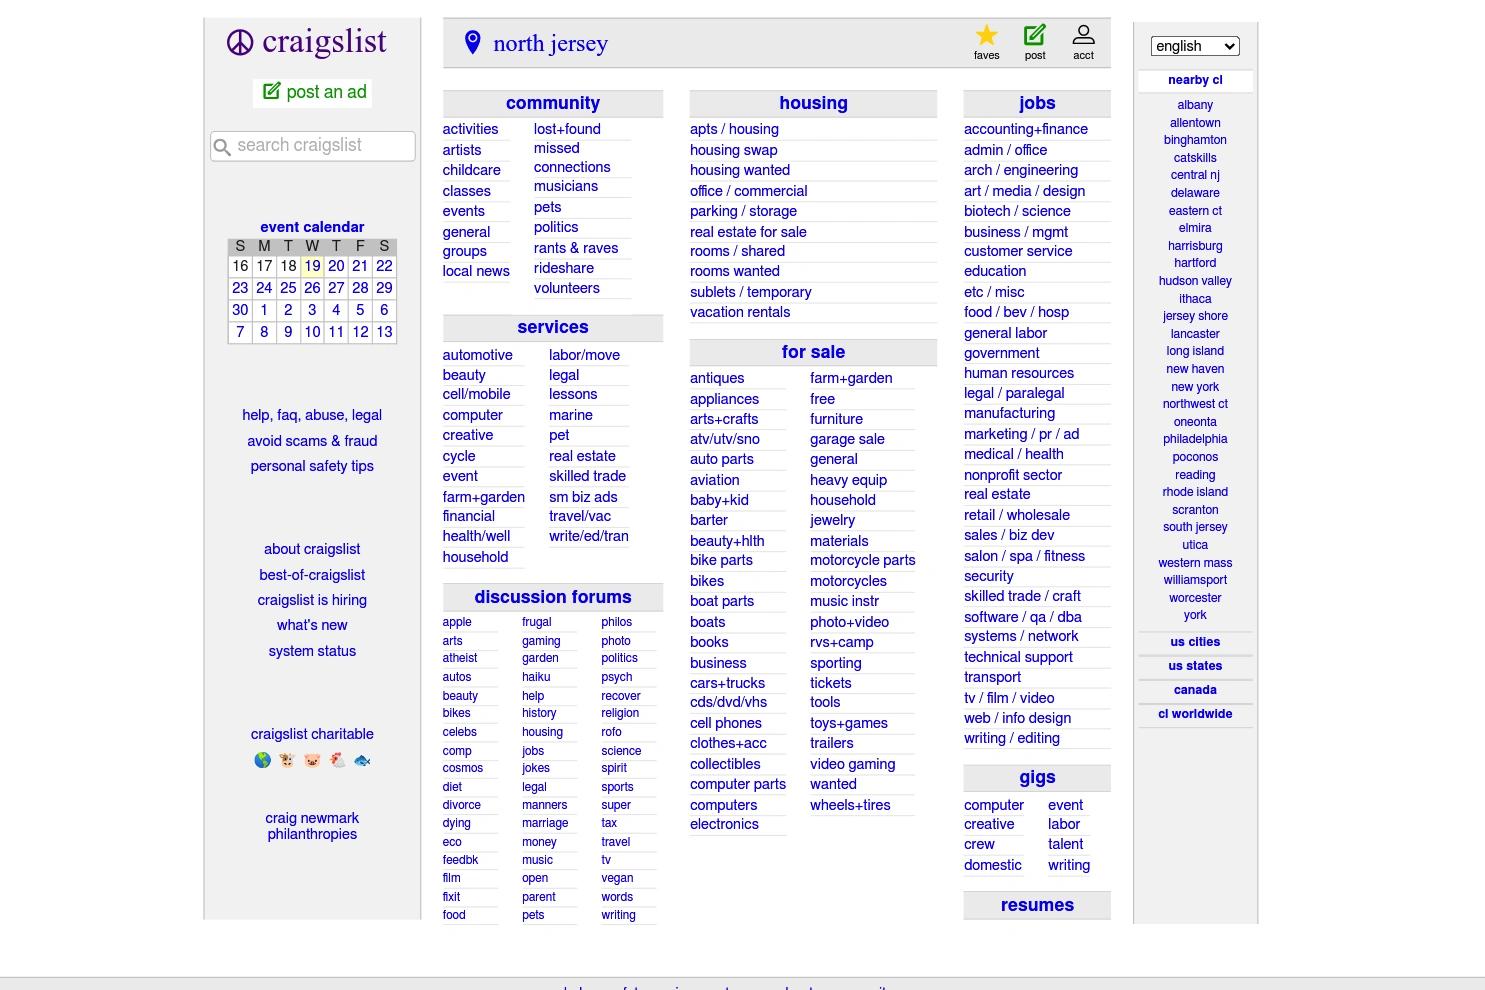
Task: Switch to nearby 'philadelphia' craigslist
Action: coord(1195,439)
